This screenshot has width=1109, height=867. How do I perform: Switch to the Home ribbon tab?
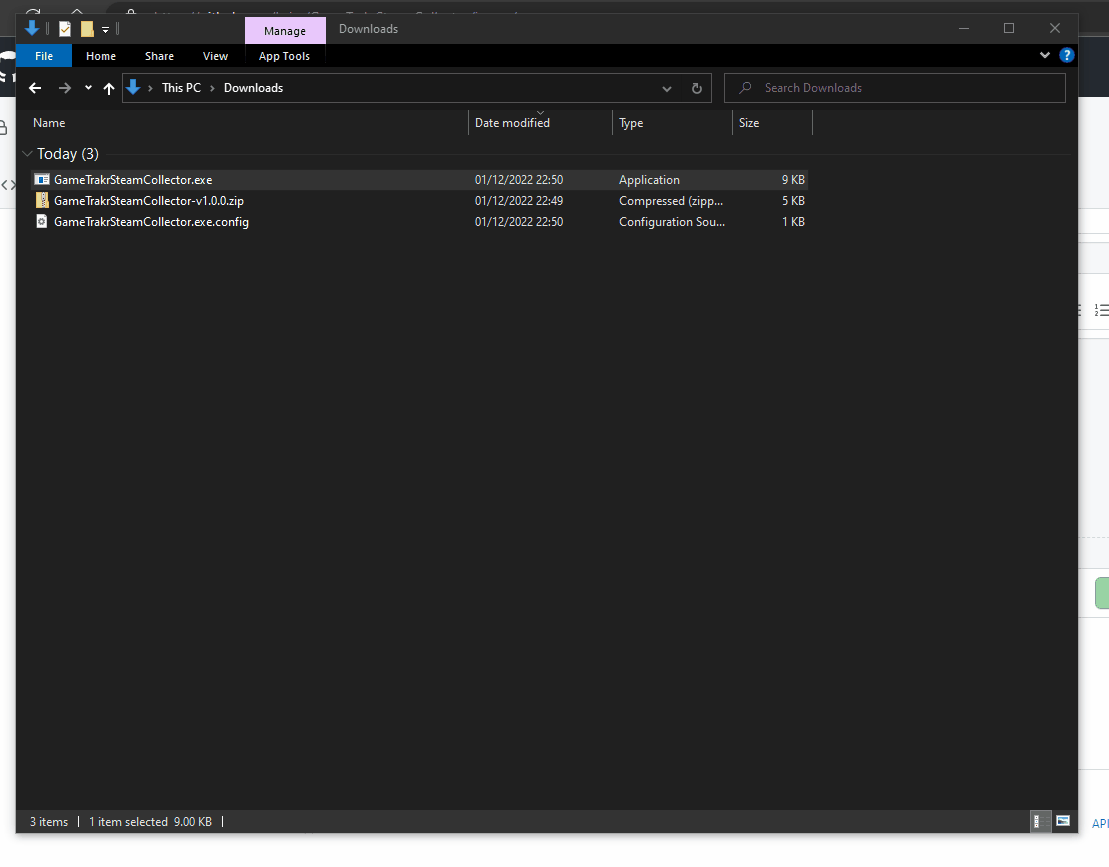101,56
